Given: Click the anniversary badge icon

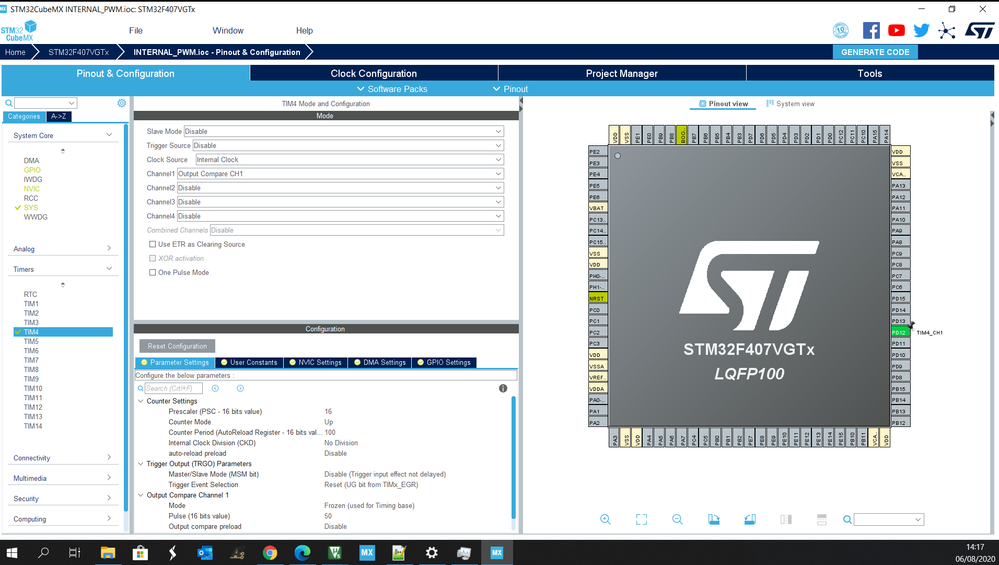Looking at the screenshot, I should tap(841, 30).
